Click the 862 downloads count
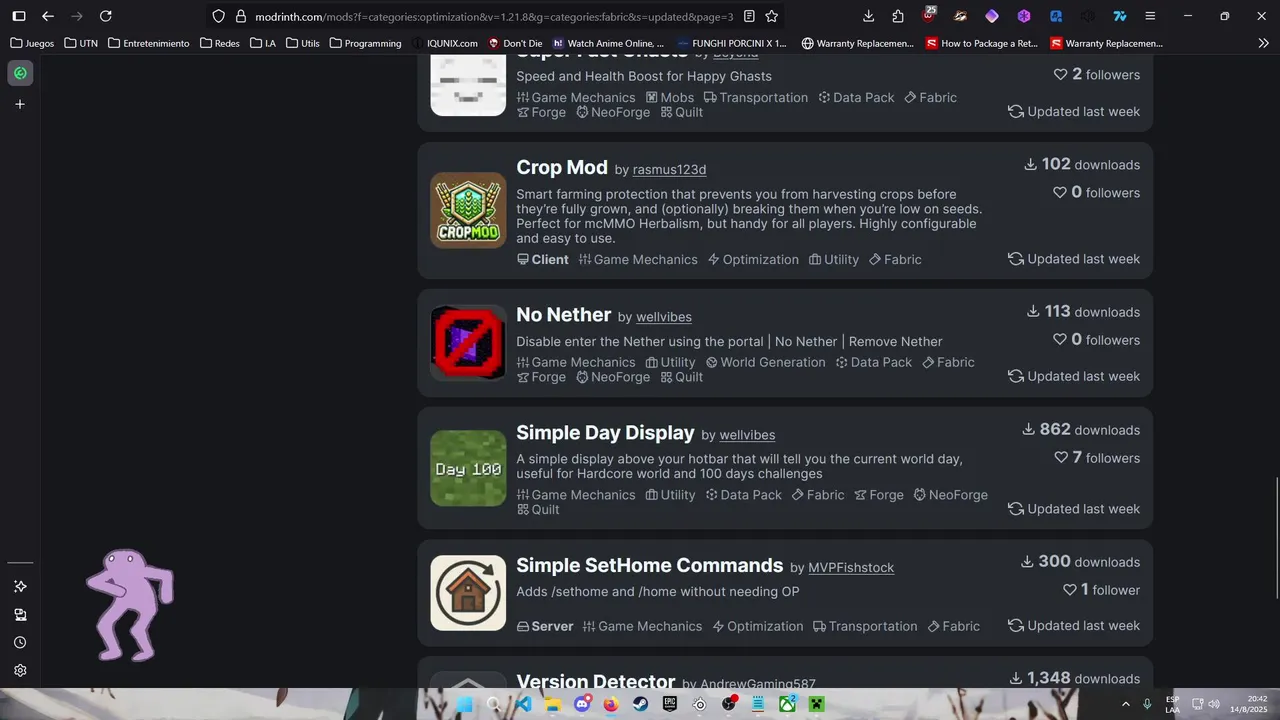 [x=1080, y=429]
